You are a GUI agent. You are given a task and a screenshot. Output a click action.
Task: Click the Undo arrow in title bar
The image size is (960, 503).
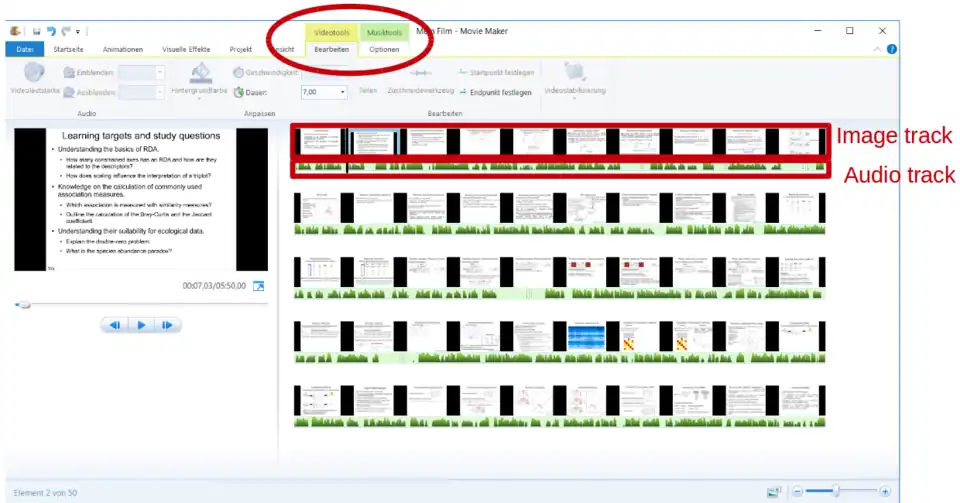[x=52, y=31]
